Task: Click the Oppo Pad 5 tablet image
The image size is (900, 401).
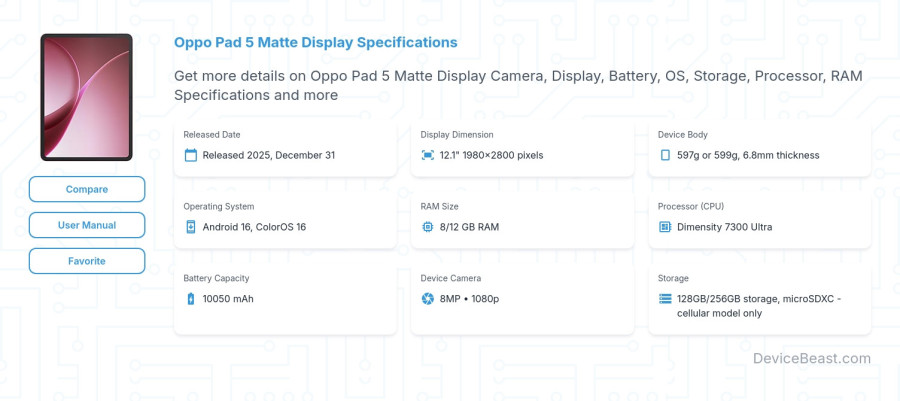Action: [x=87, y=97]
